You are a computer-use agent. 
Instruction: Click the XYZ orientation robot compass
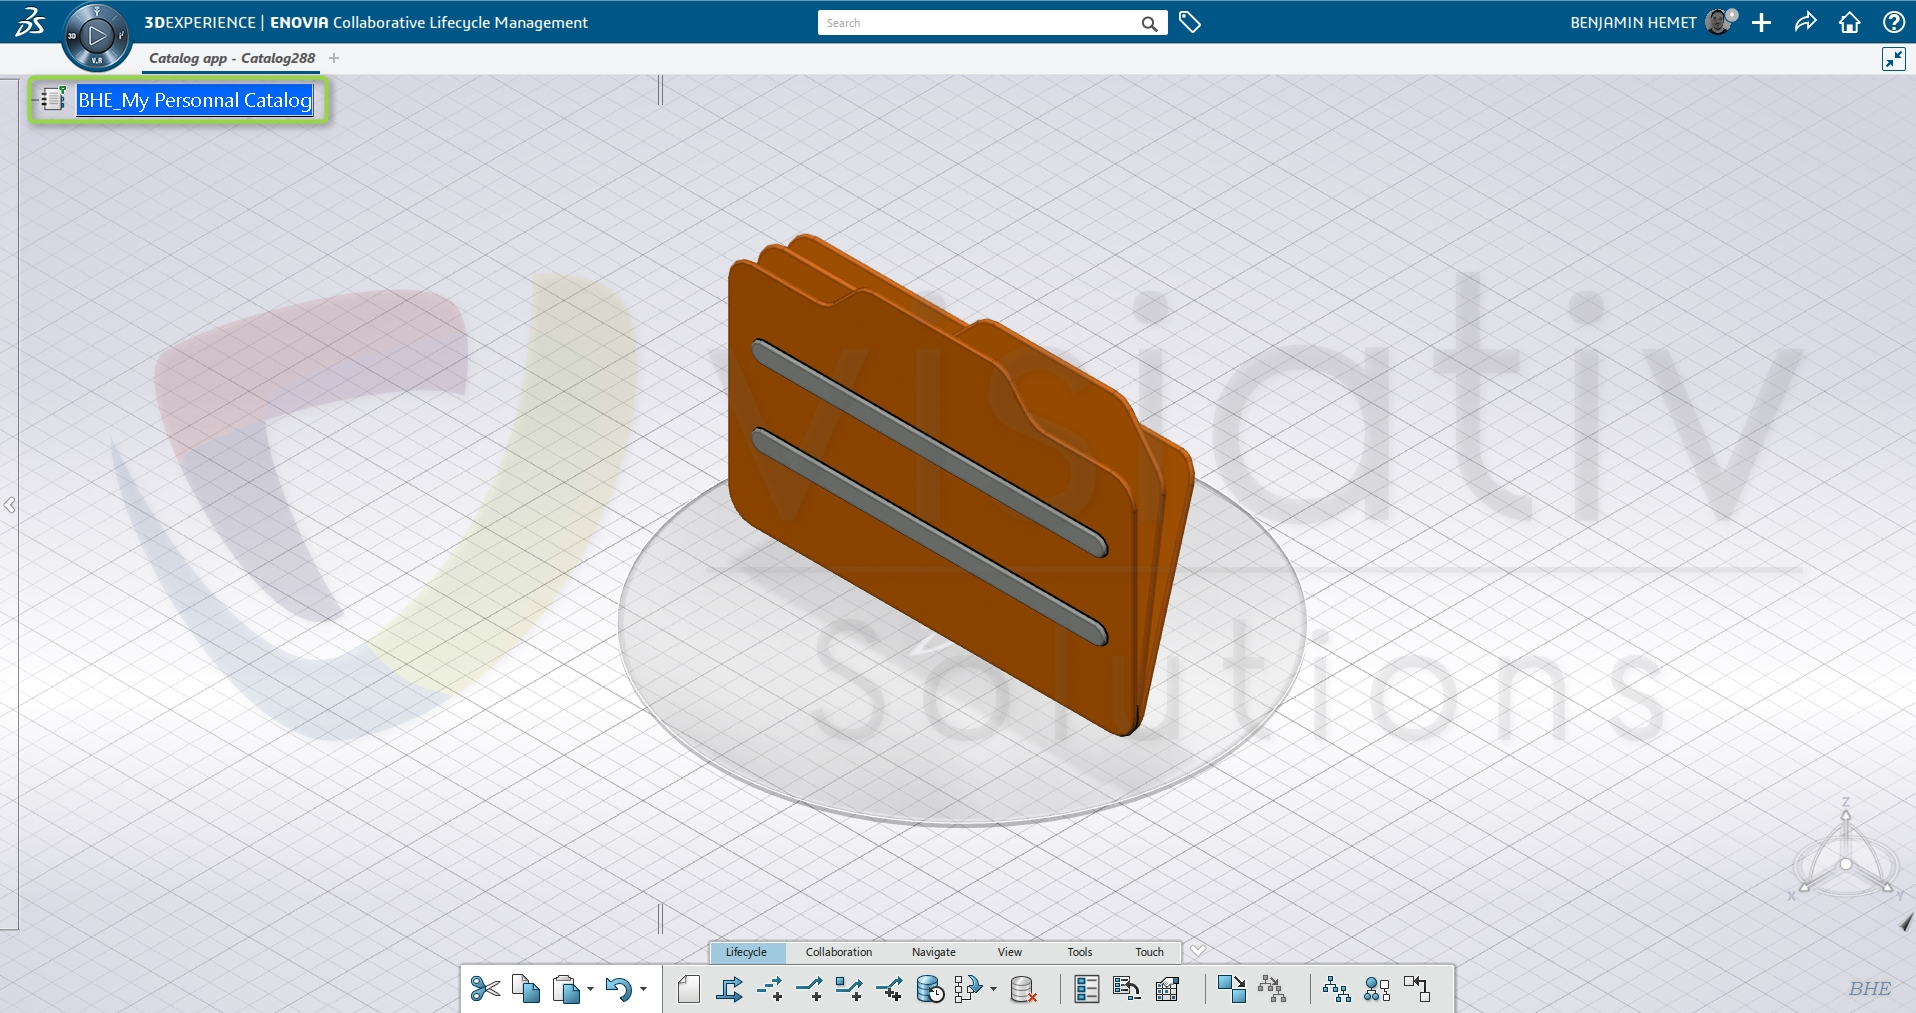[1846, 852]
